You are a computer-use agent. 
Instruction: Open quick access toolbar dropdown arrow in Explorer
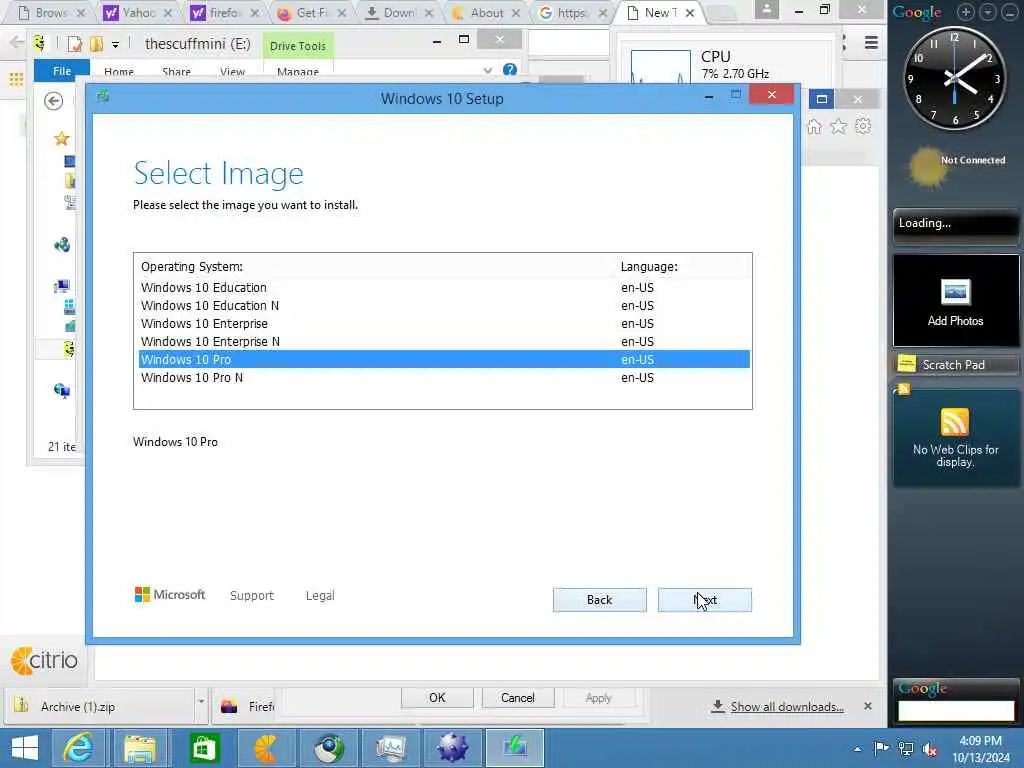tap(115, 45)
